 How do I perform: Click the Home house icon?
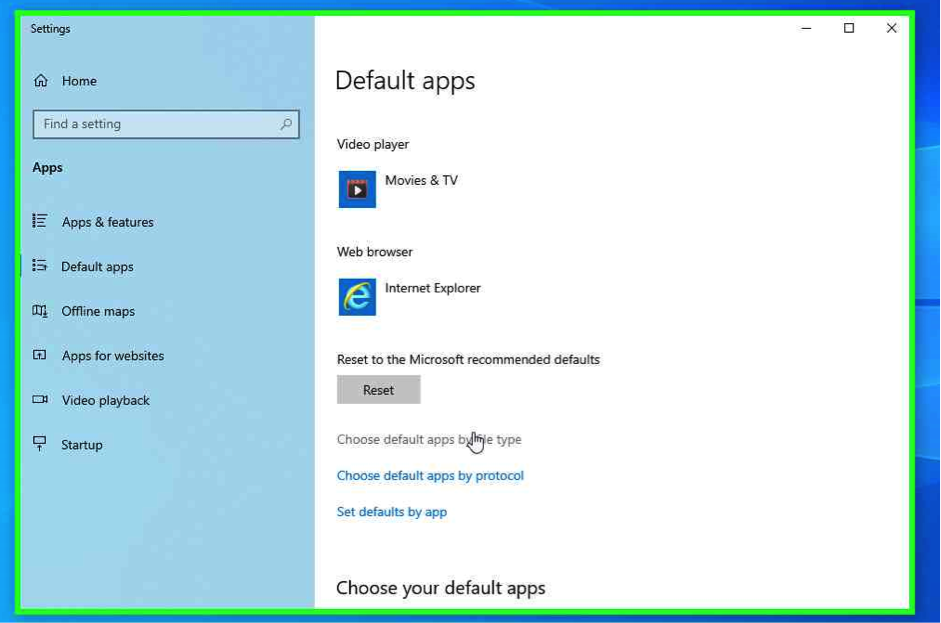pyautogui.click(x=41, y=81)
